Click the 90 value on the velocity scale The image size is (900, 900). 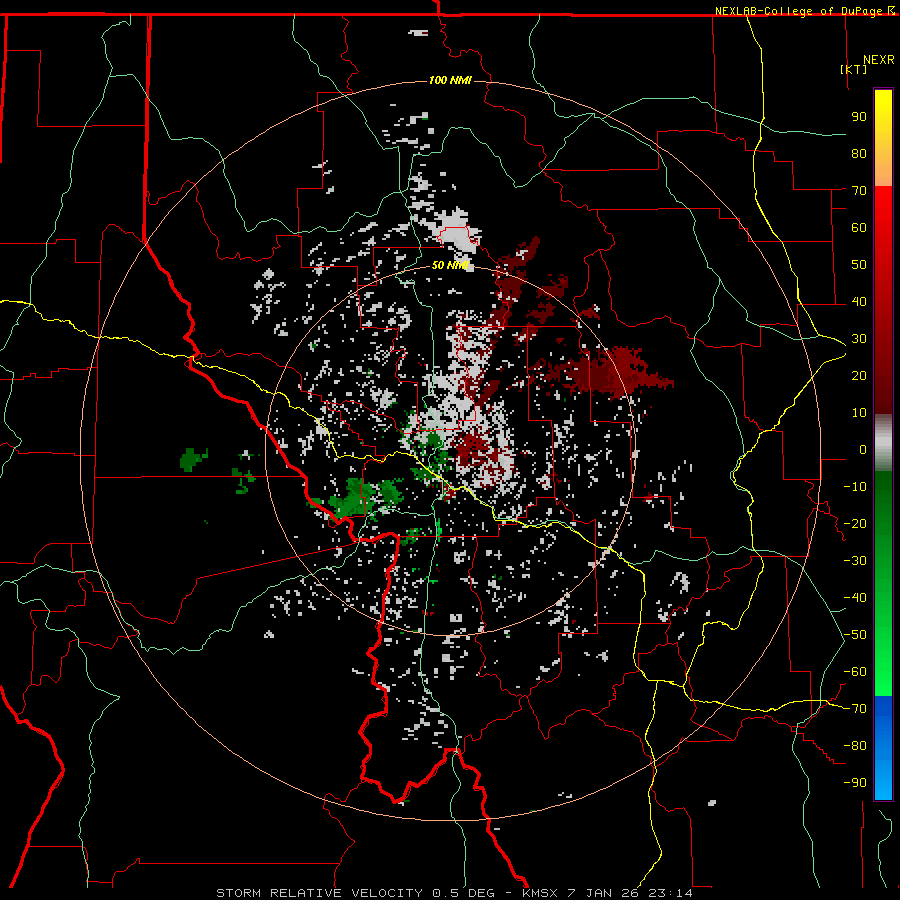(x=859, y=117)
